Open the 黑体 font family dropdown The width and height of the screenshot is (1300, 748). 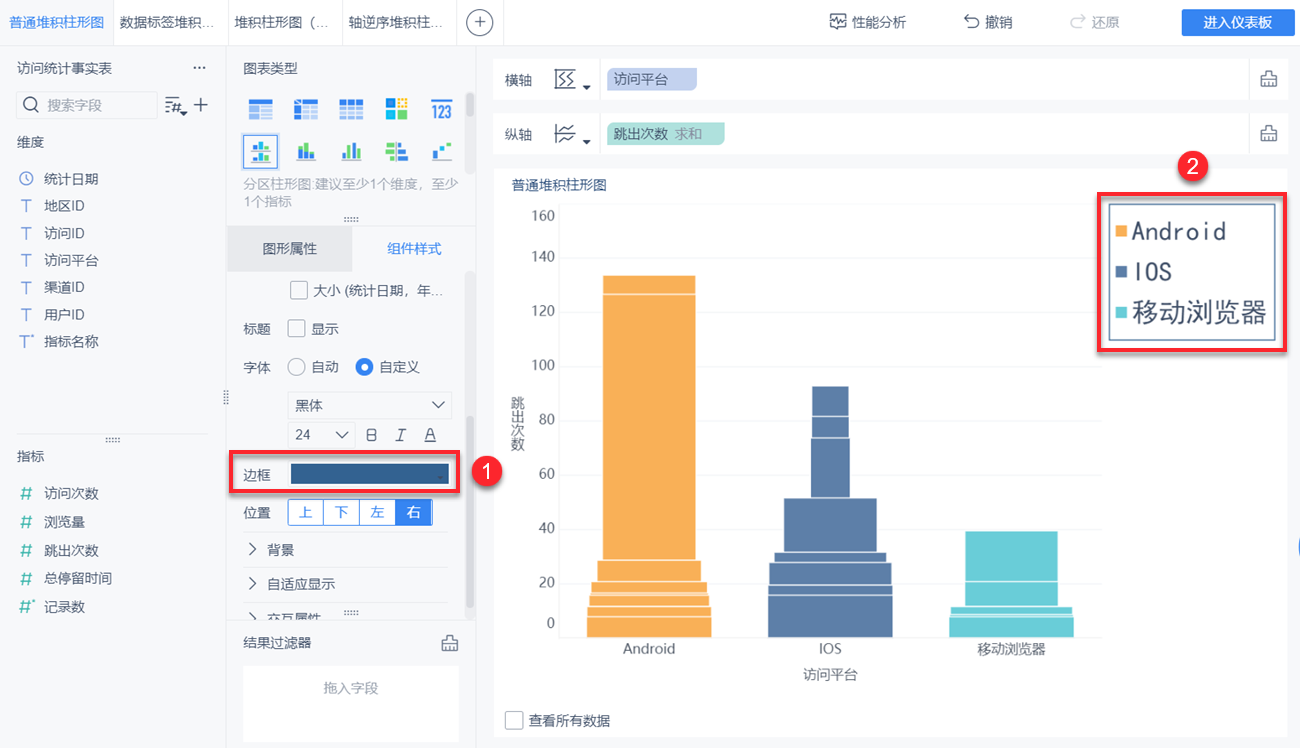coord(370,405)
